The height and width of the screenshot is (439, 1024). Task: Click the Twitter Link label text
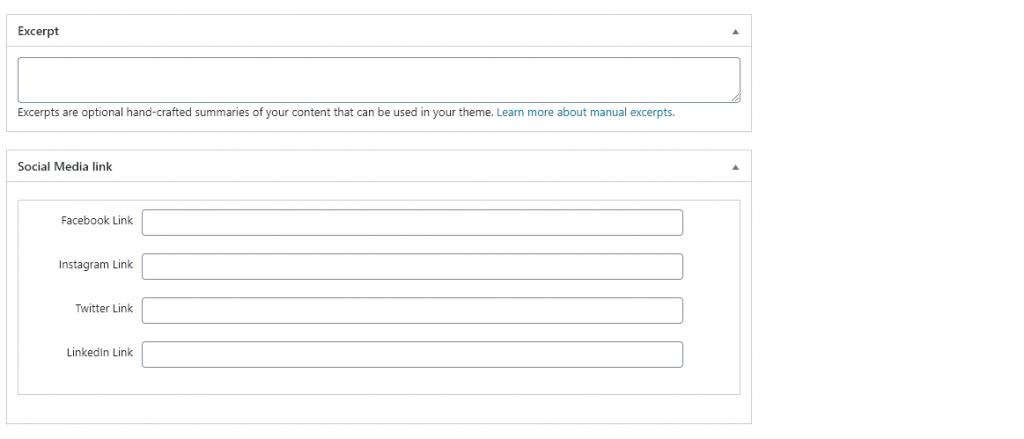104,308
